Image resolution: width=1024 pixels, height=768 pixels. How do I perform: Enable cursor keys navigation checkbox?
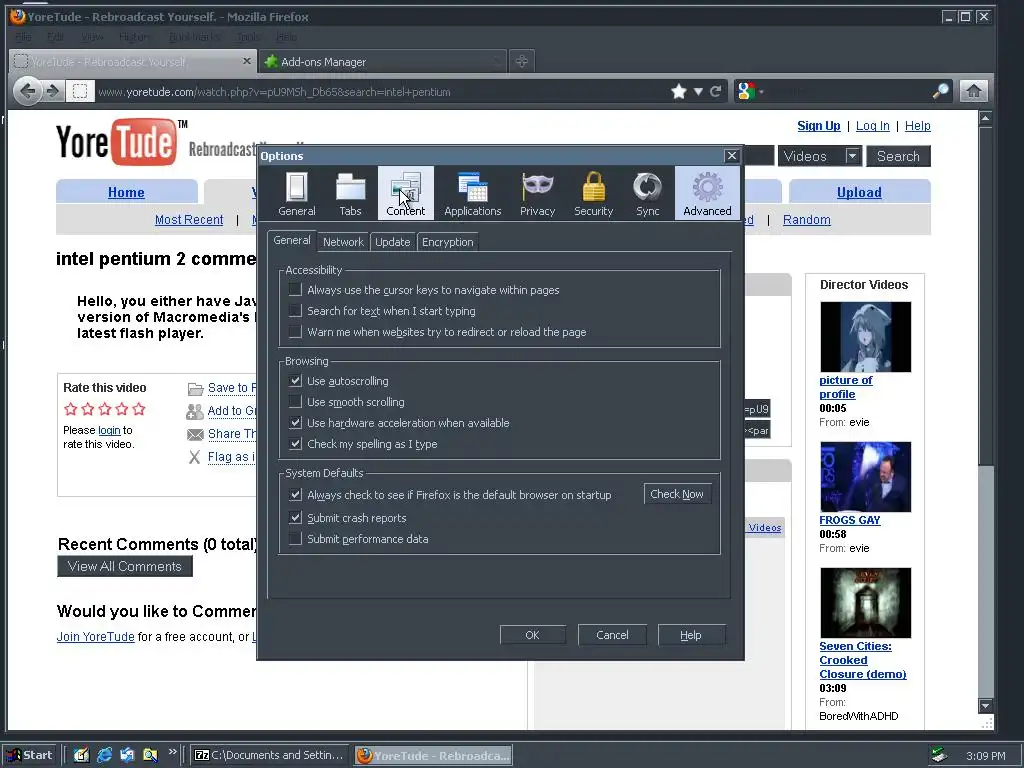click(295, 289)
